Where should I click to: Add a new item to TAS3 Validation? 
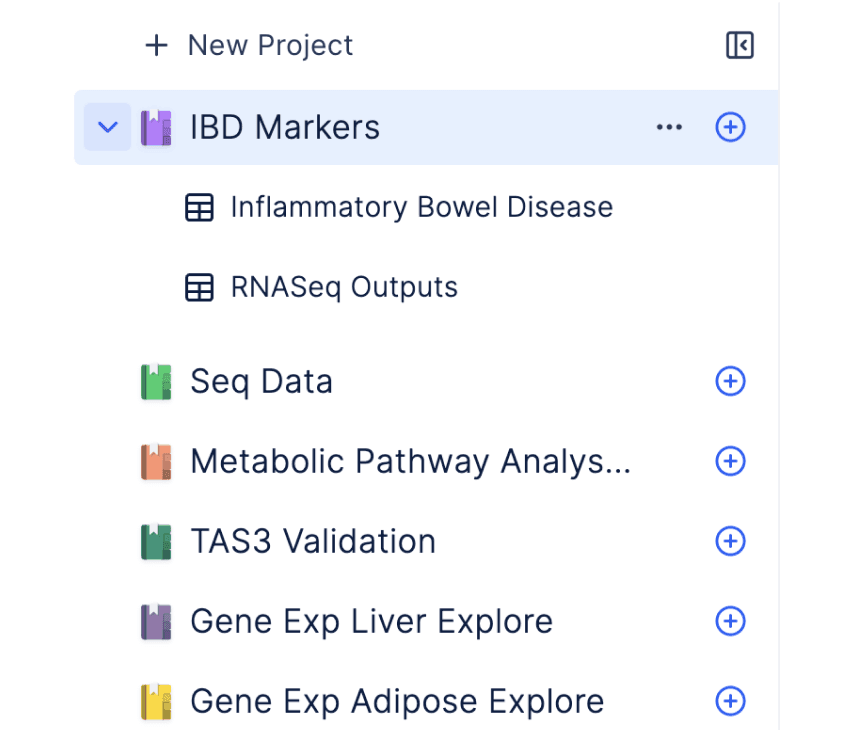(730, 541)
